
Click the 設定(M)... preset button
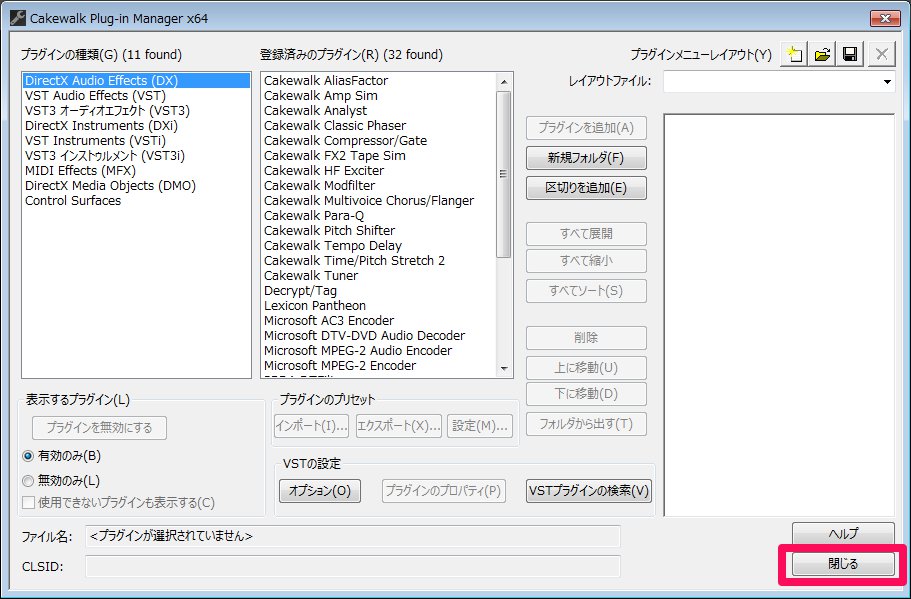[x=480, y=426]
